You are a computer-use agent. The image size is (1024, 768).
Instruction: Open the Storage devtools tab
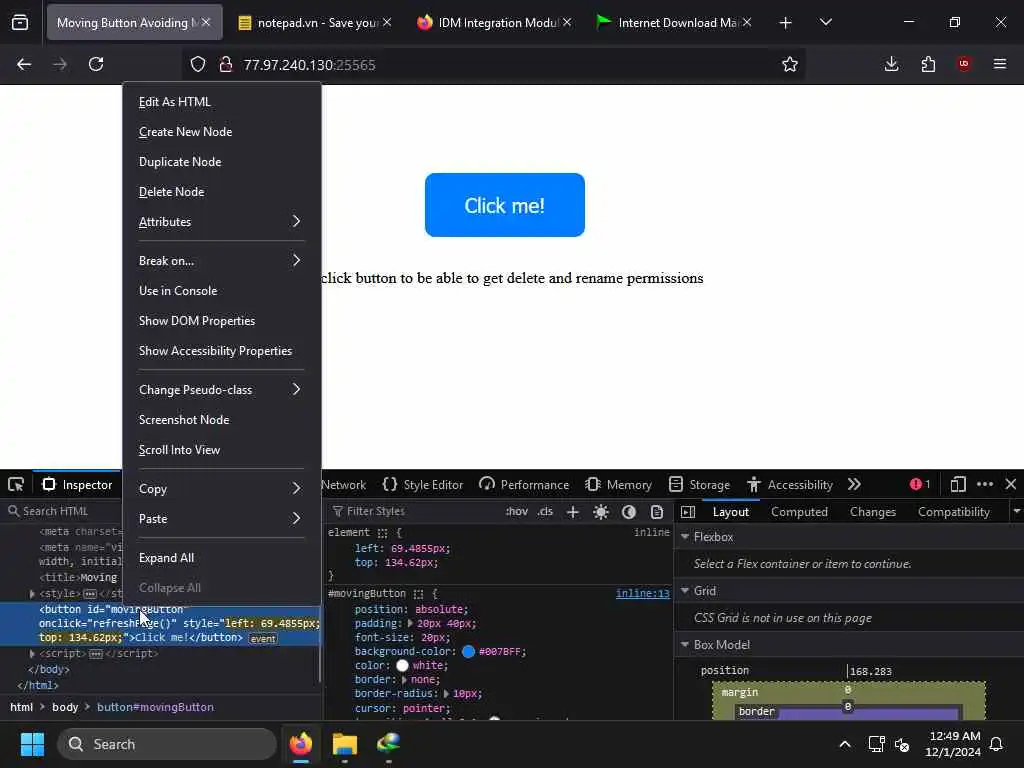(x=699, y=485)
